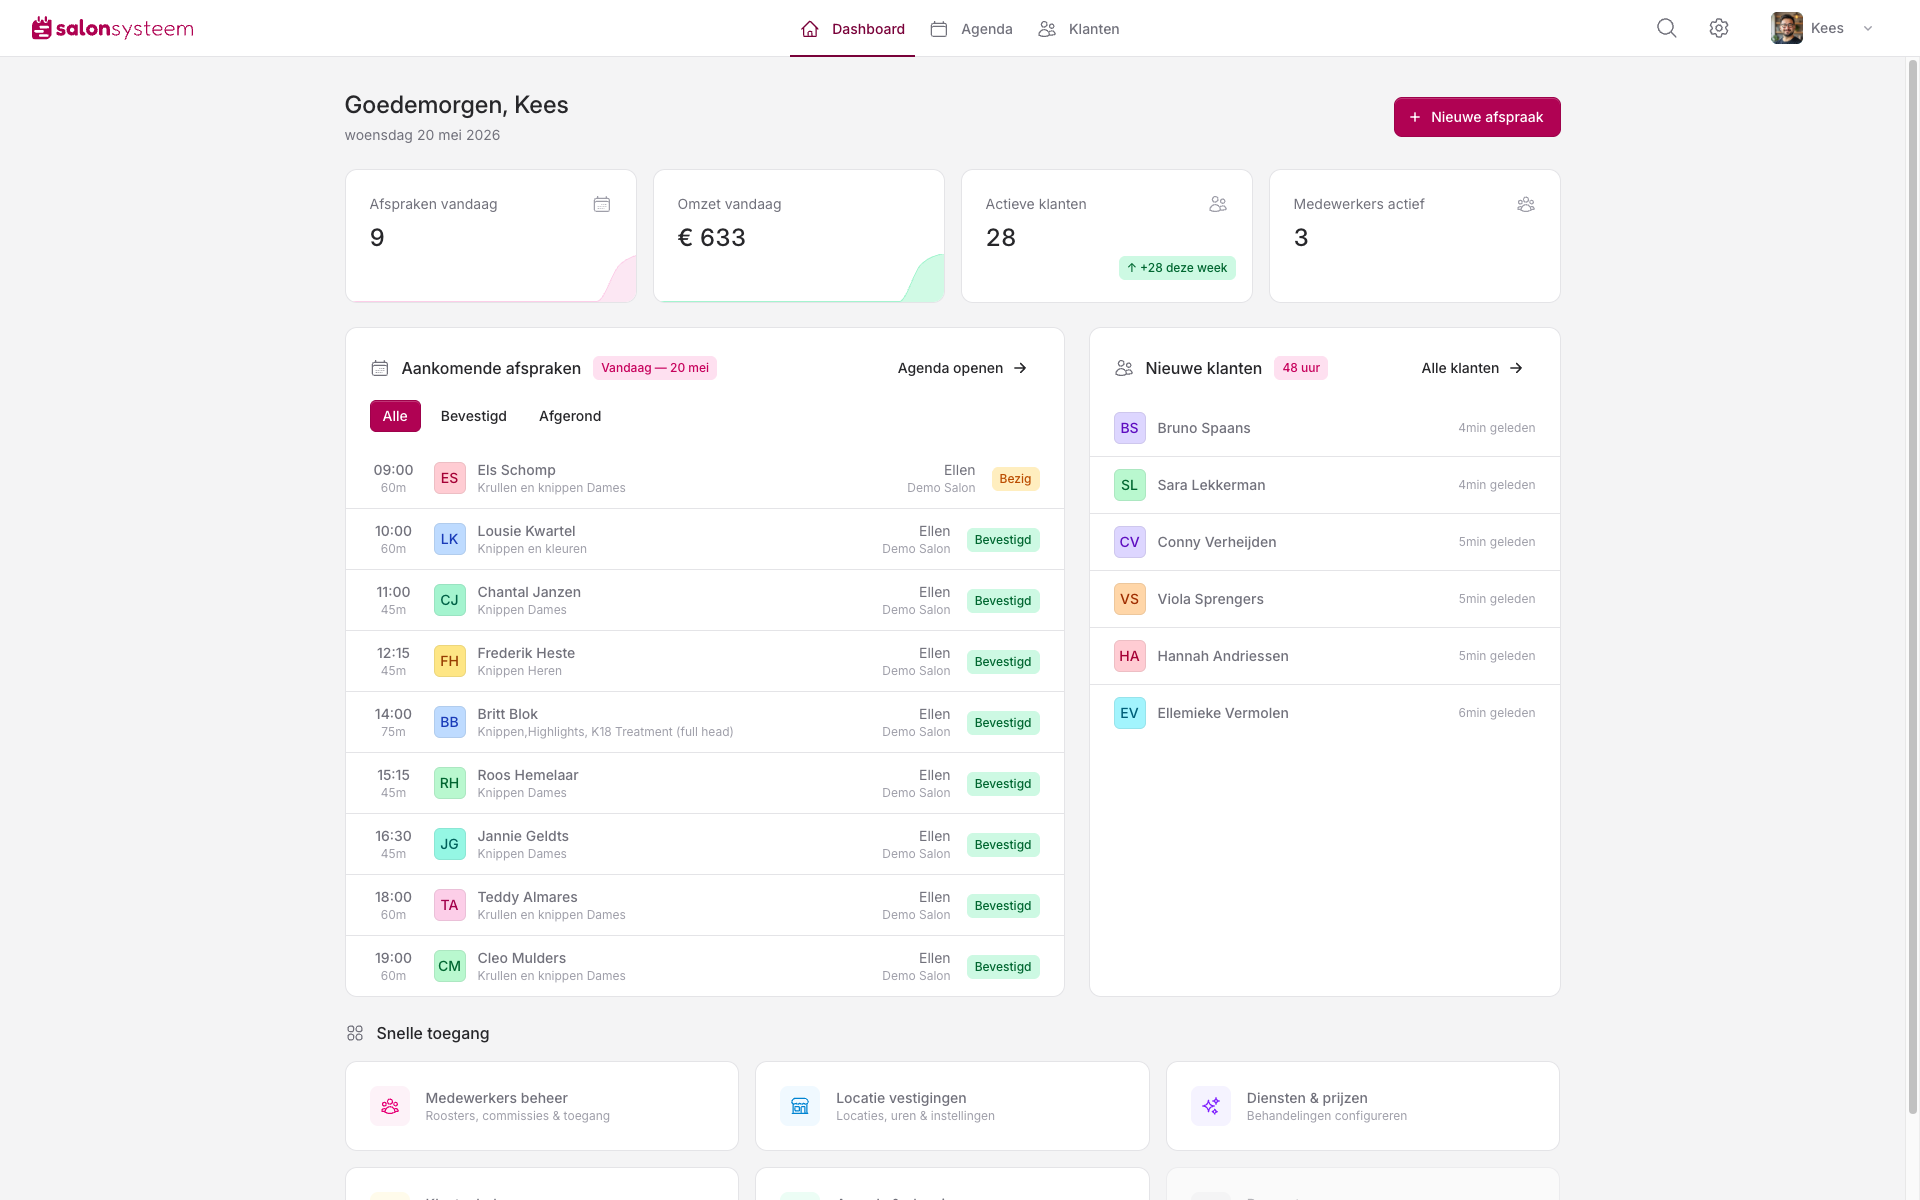
Task: Filter appointments by Afgerond
Action: point(570,416)
